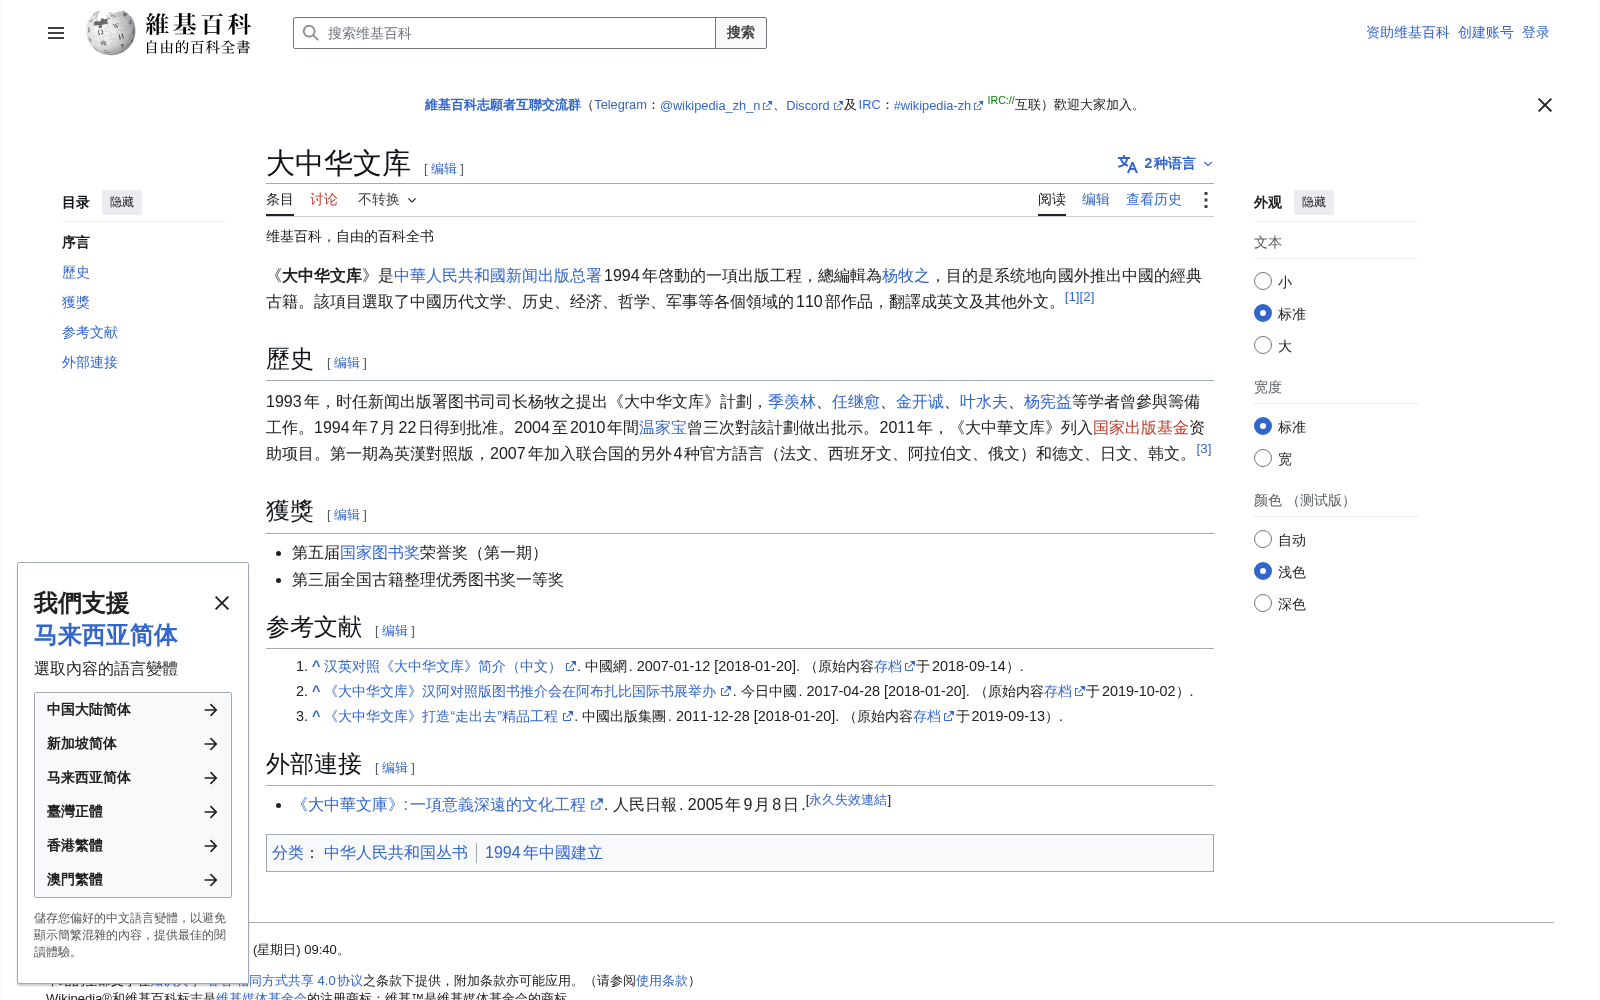Close the language variant popup

222,603
